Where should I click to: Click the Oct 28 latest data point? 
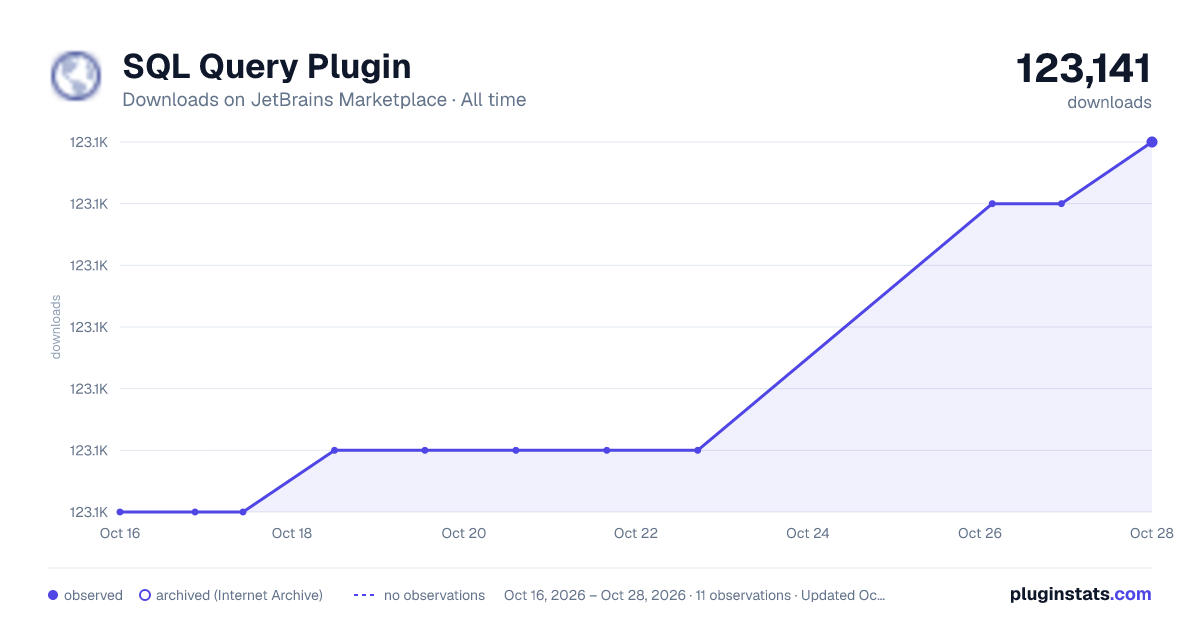pos(1152,142)
